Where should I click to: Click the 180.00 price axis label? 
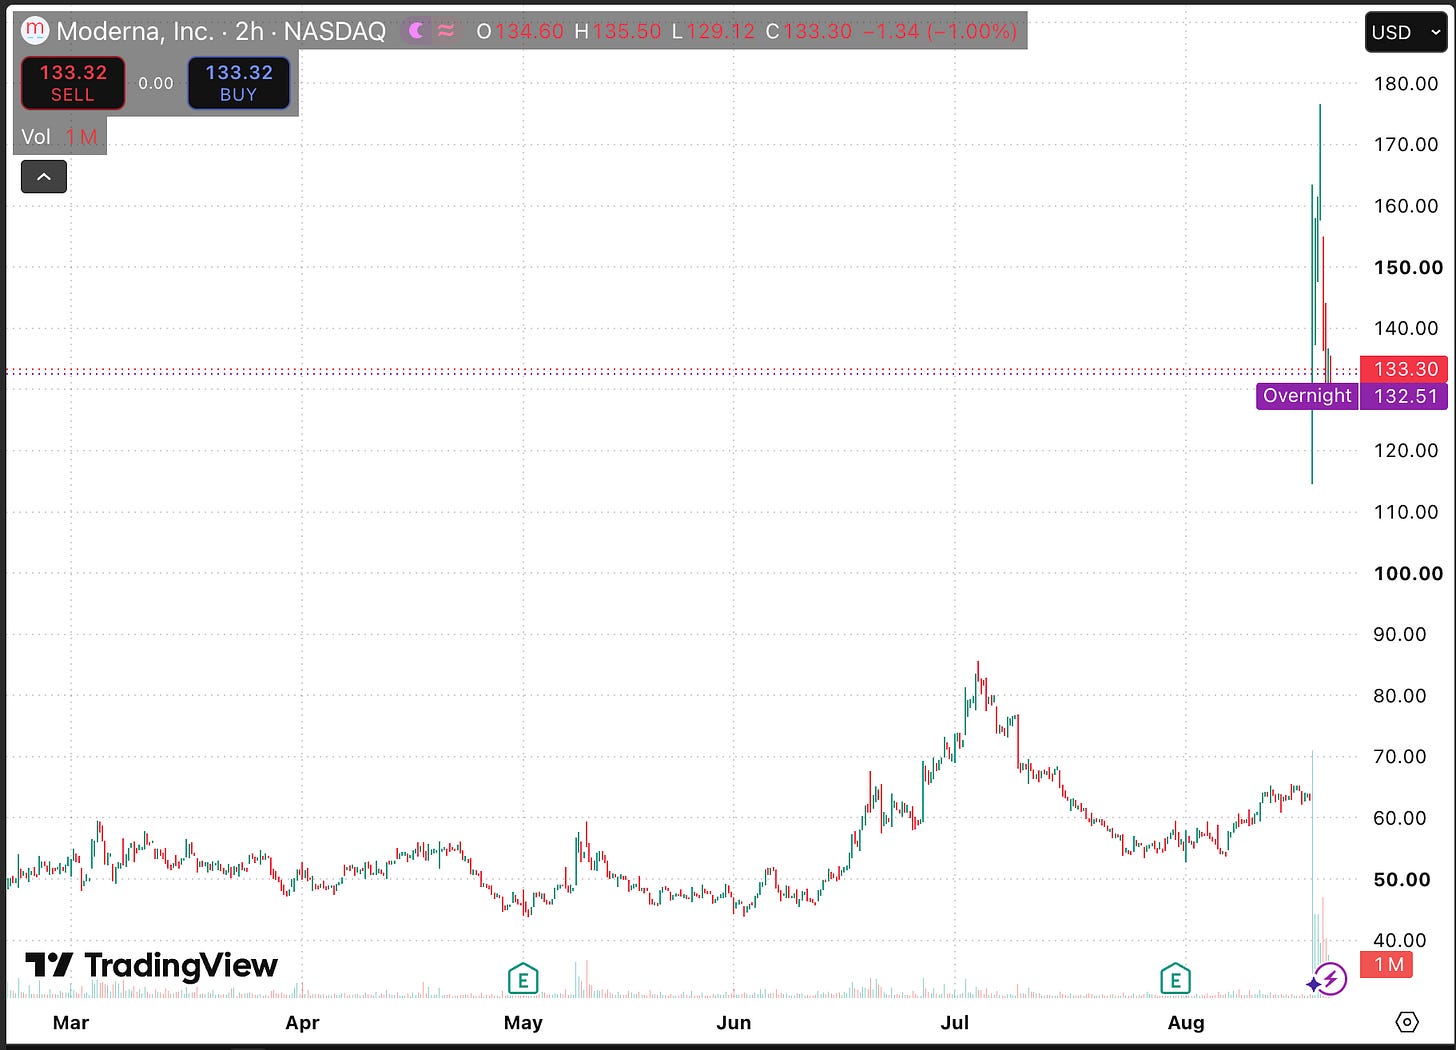coord(1406,83)
